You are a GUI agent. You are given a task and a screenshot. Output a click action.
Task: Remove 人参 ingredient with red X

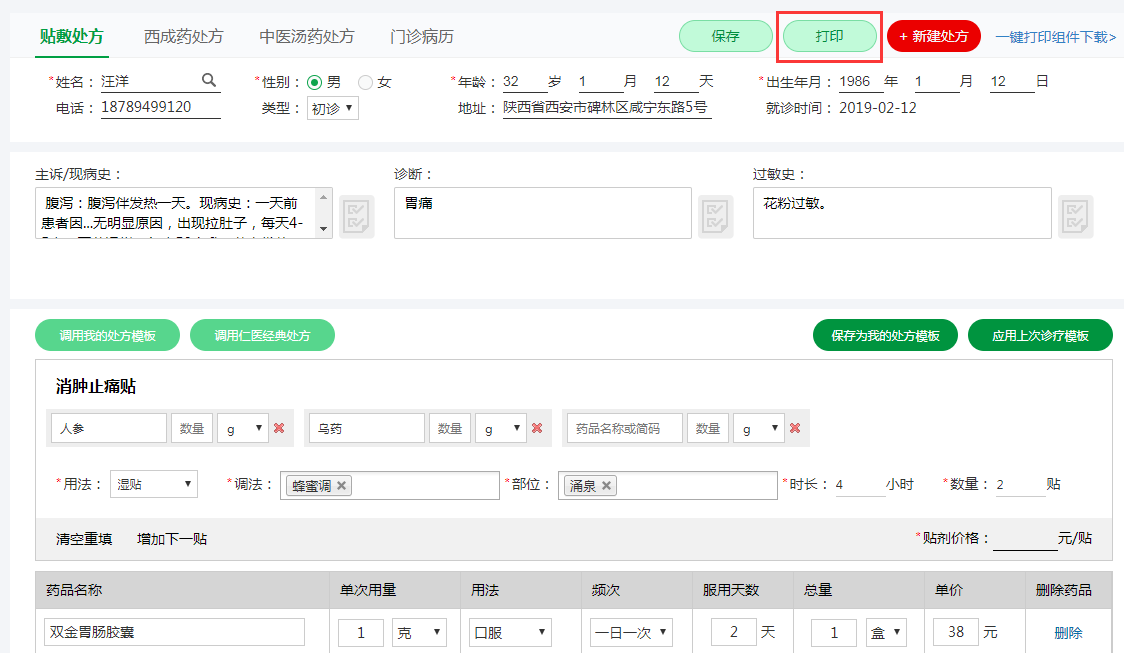(x=279, y=428)
